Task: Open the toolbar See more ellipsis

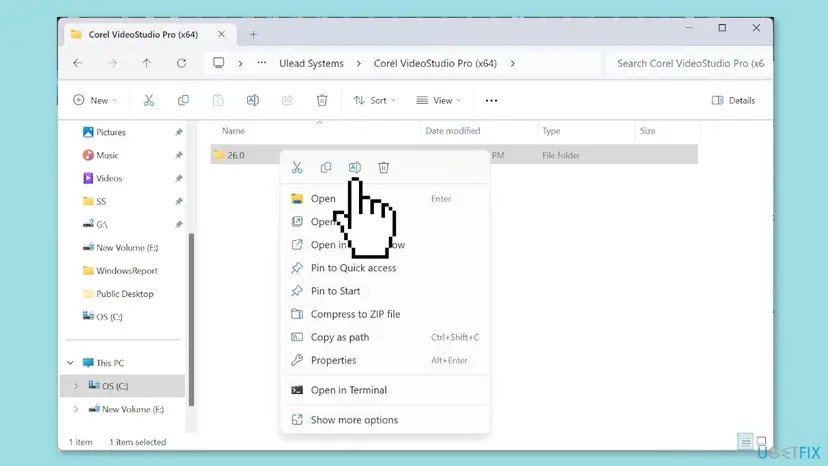Action: [x=491, y=100]
